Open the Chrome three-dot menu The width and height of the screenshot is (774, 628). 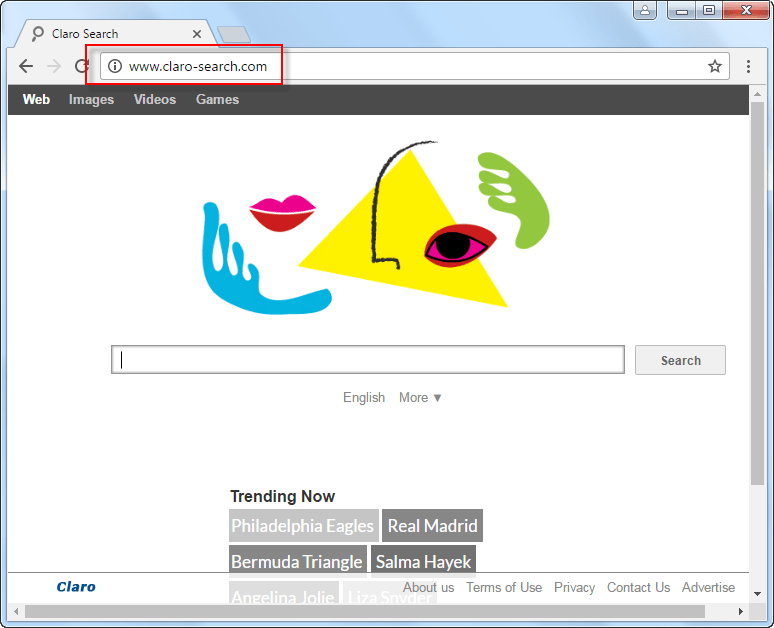[x=748, y=66]
